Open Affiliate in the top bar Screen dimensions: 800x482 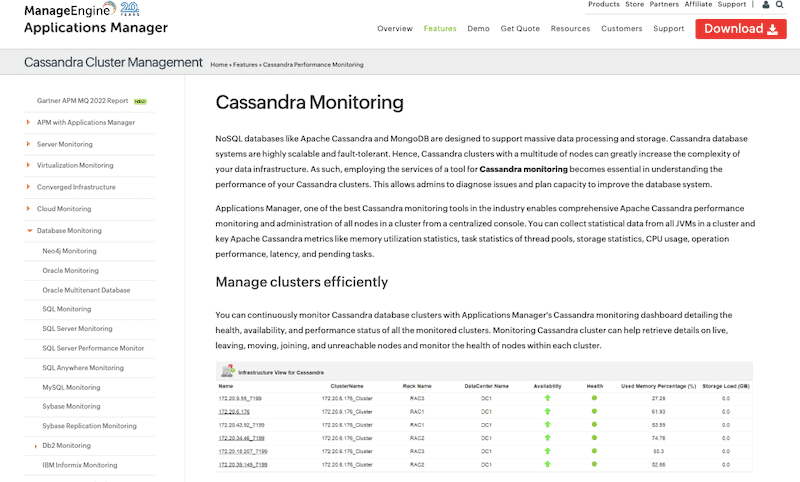pos(698,4)
